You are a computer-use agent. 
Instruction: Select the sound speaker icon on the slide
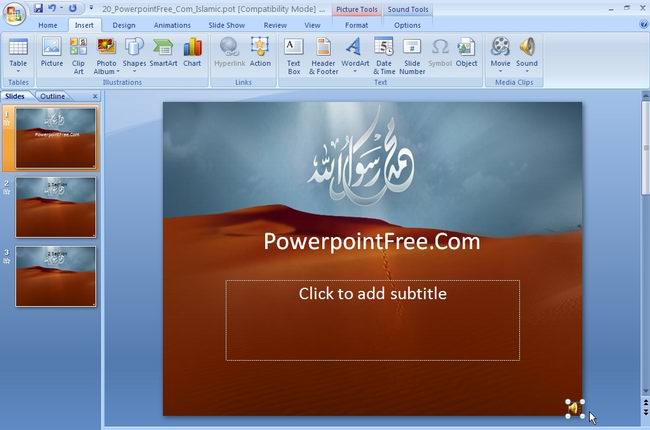coord(575,409)
